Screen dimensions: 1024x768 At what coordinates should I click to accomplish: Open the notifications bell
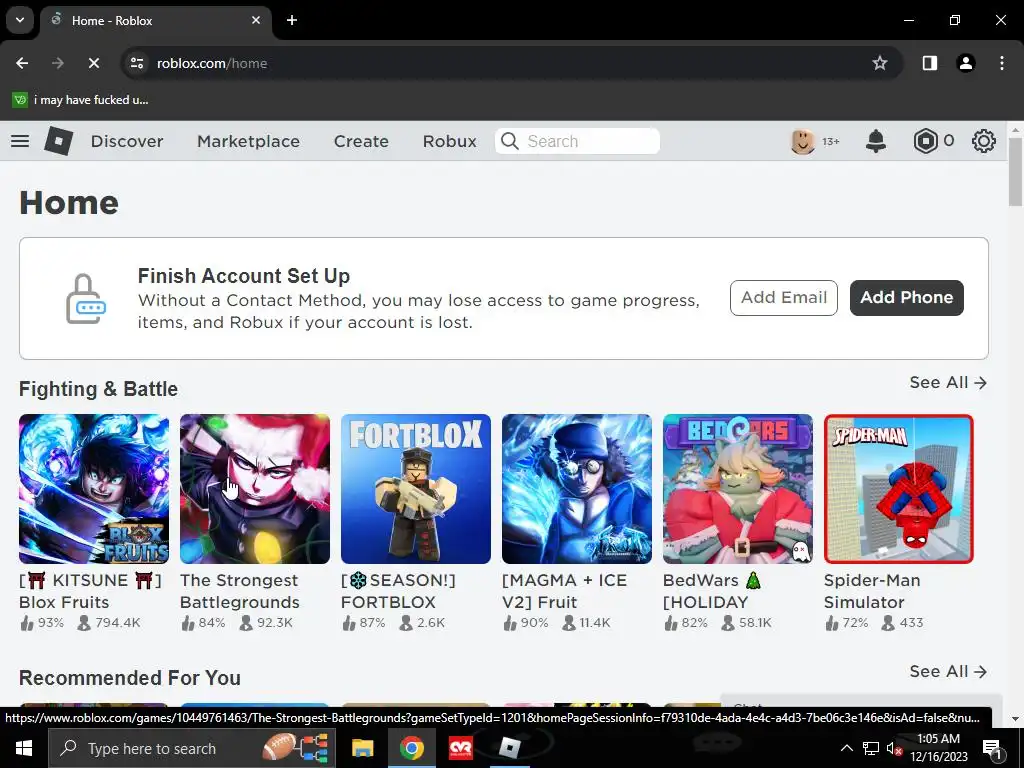[876, 141]
